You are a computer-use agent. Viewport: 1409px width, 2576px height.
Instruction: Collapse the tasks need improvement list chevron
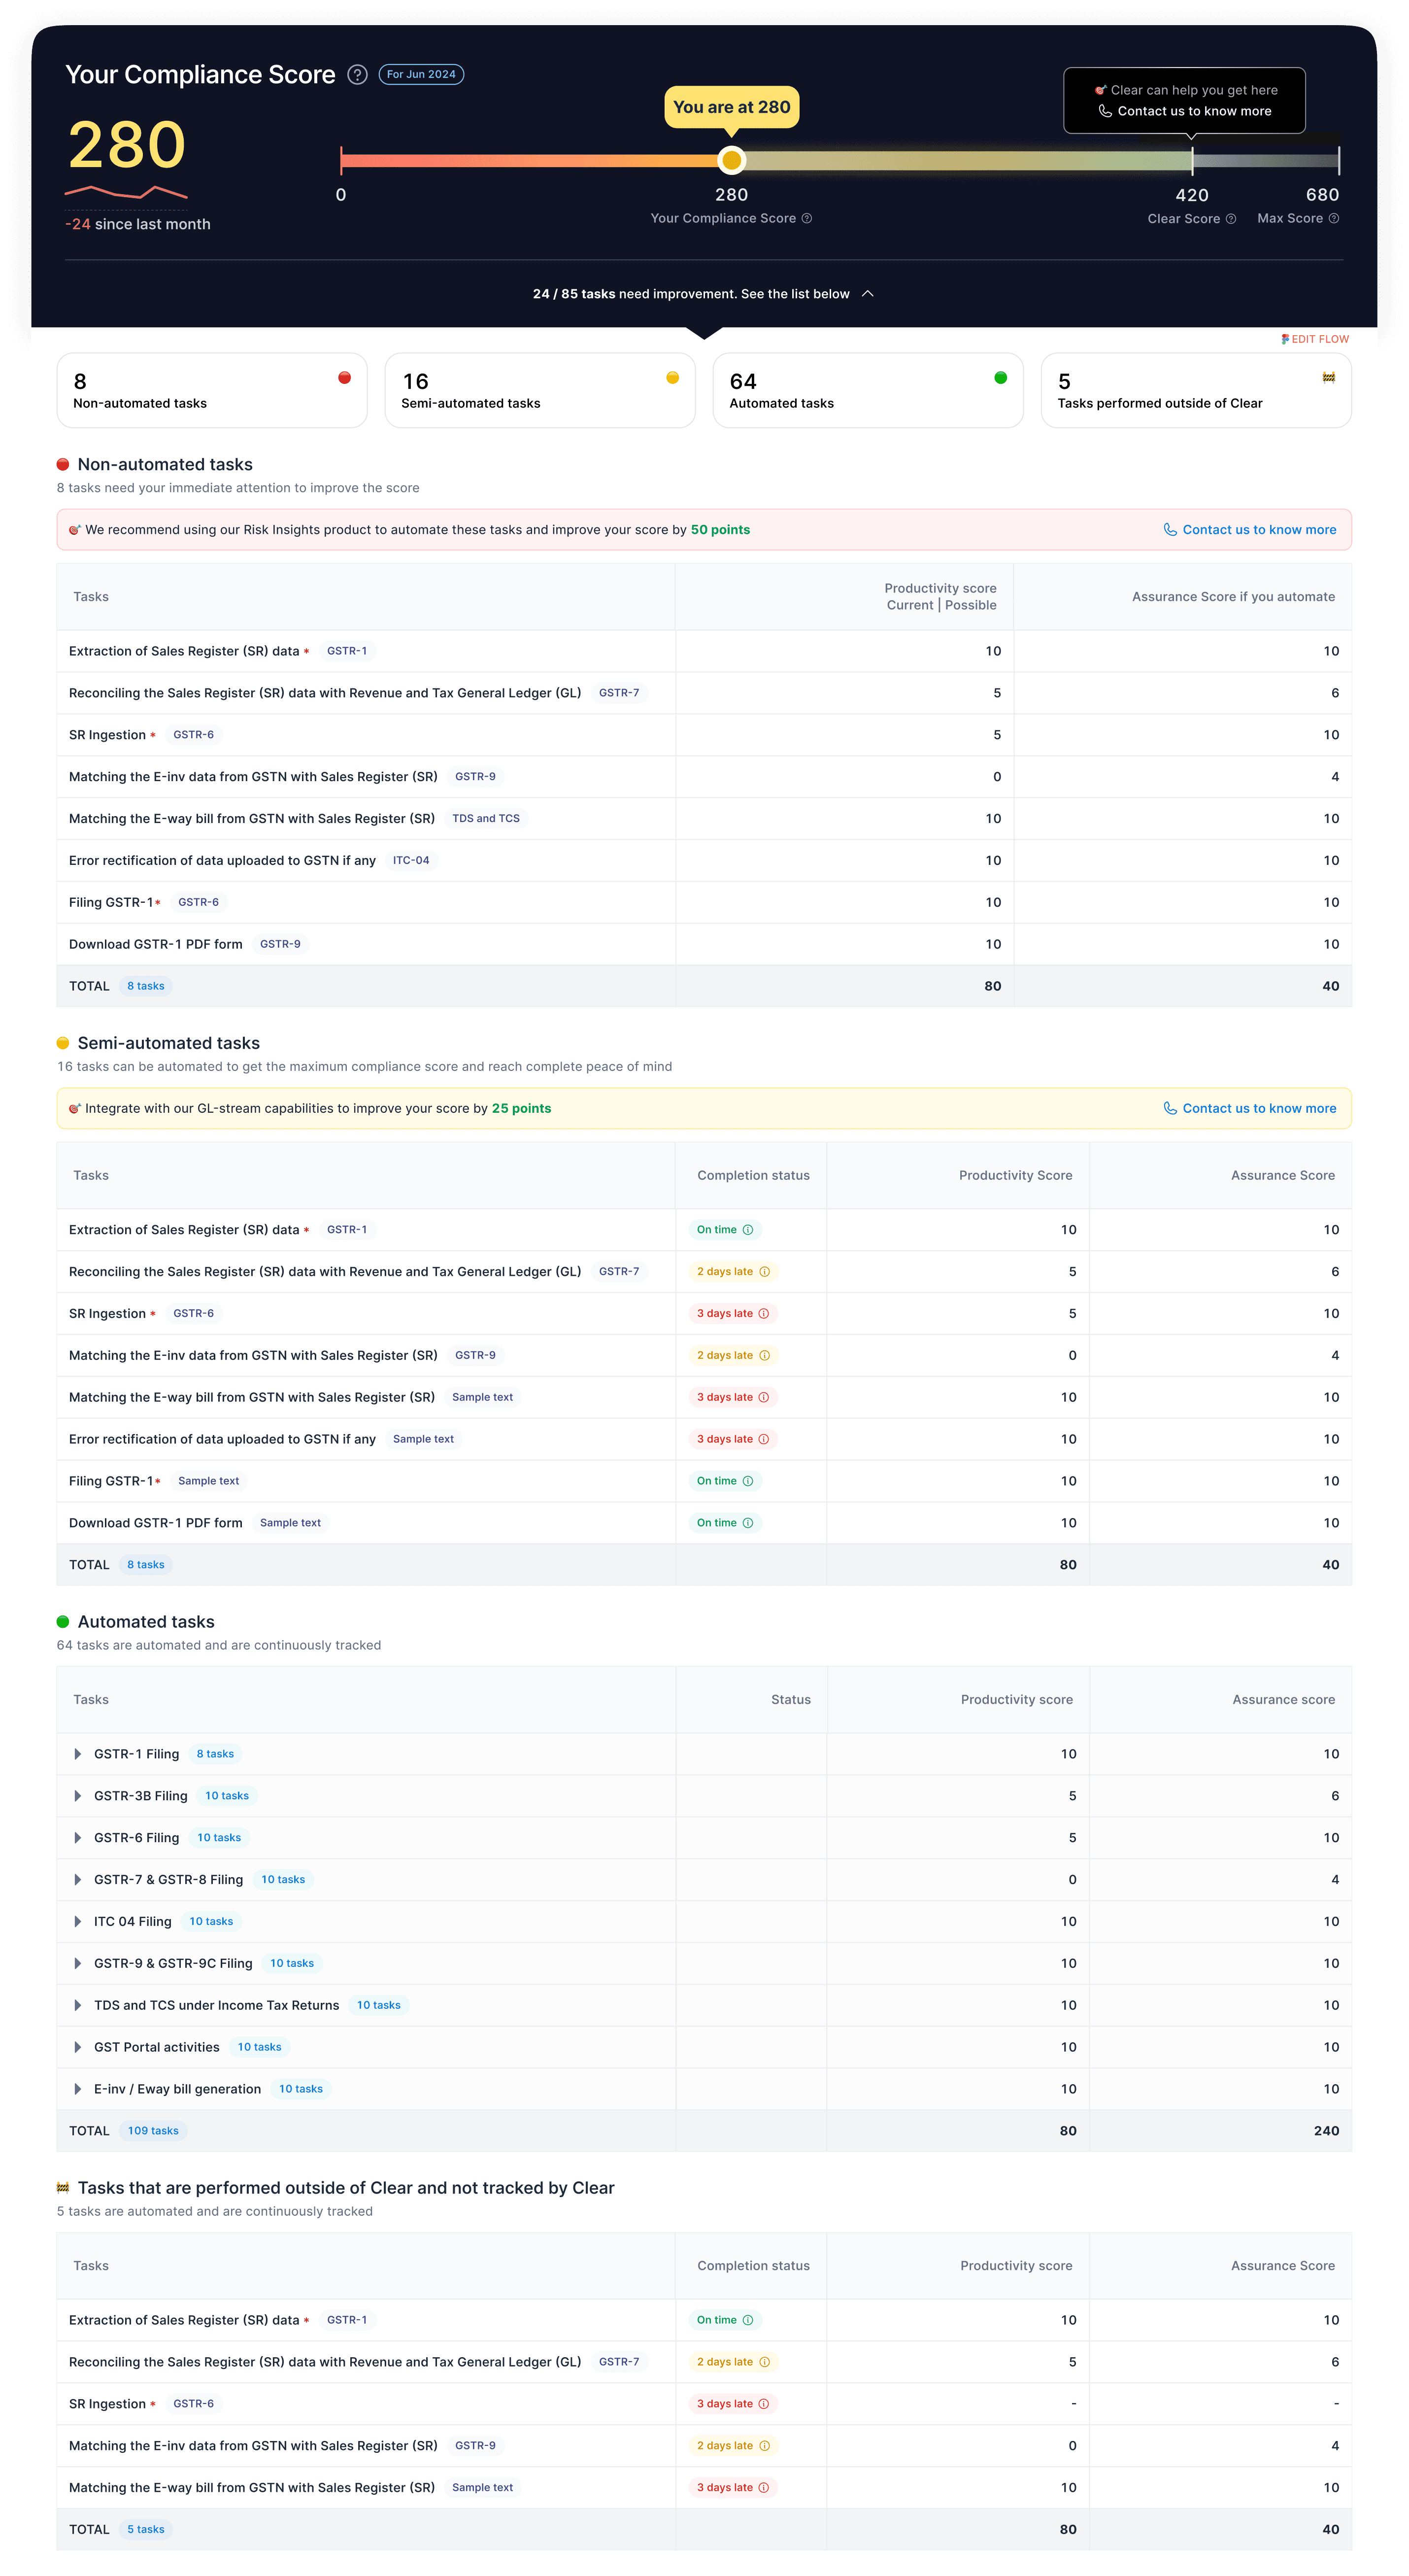[868, 294]
